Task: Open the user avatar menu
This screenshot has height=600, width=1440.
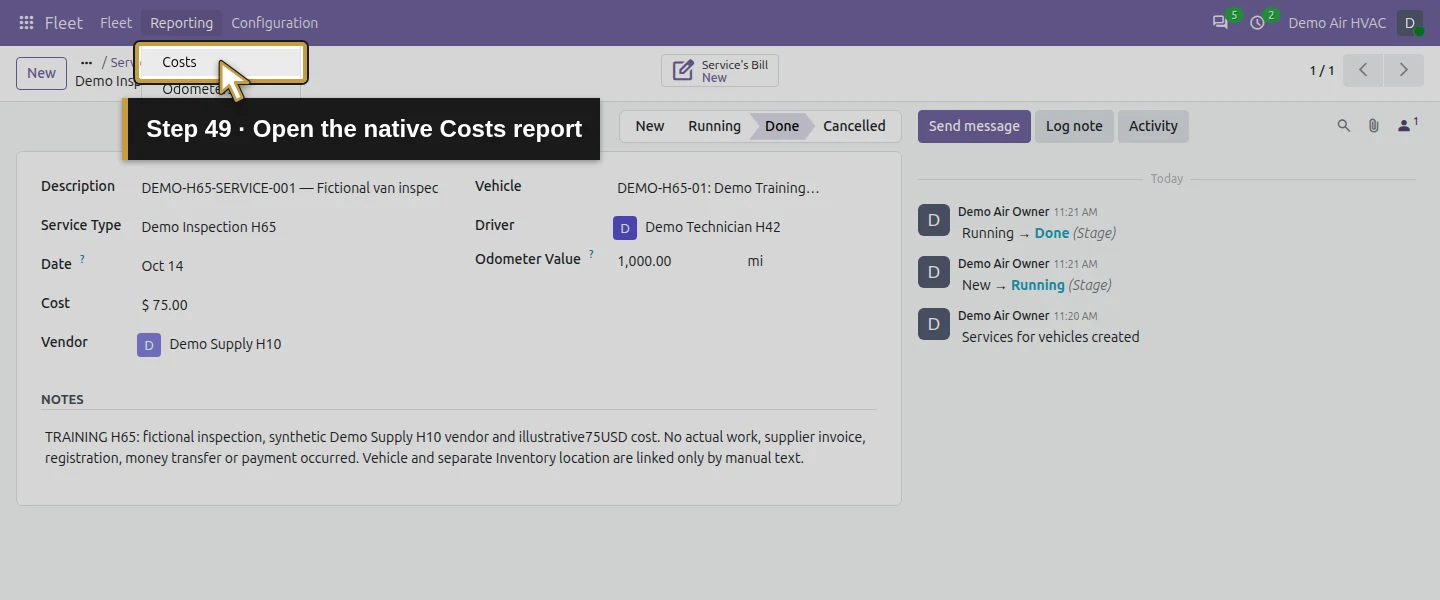Action: (1410, 23)
